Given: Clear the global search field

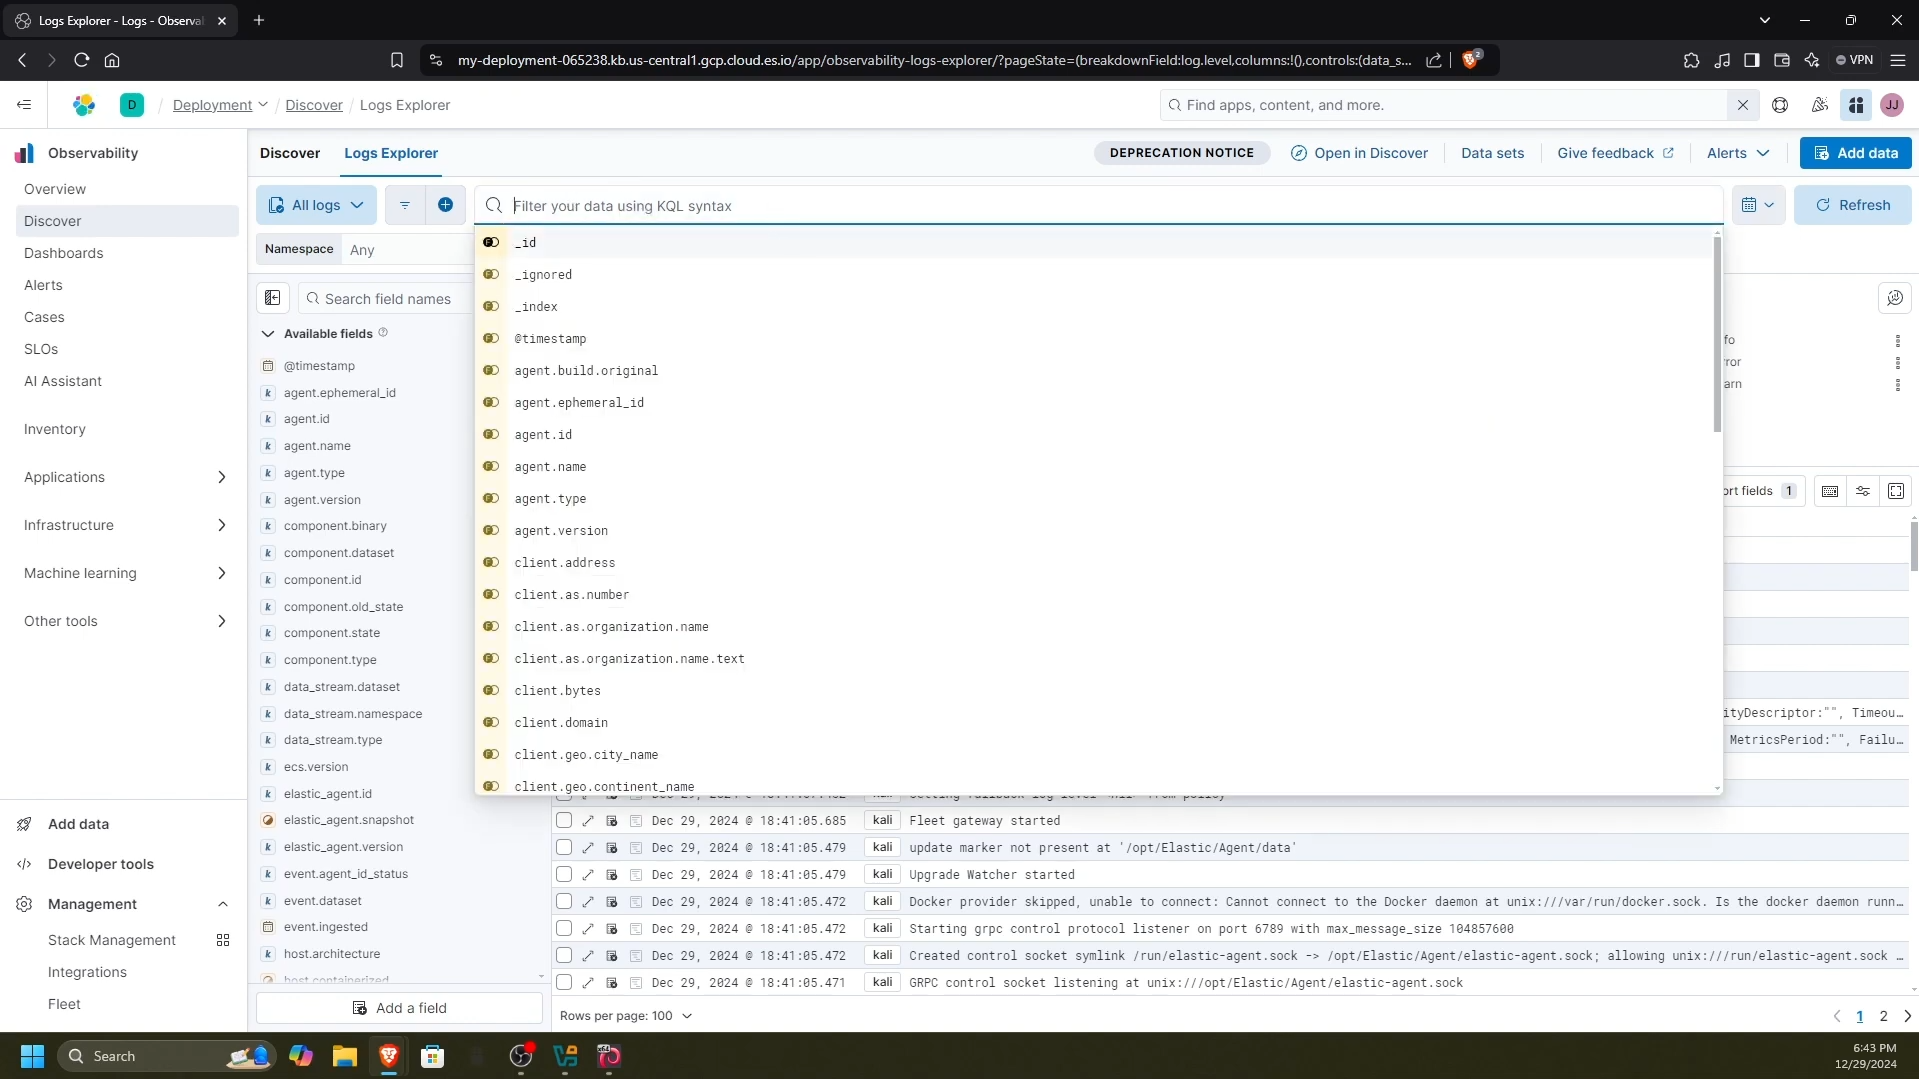Looking at the screenshot, I should point(1743,105).
